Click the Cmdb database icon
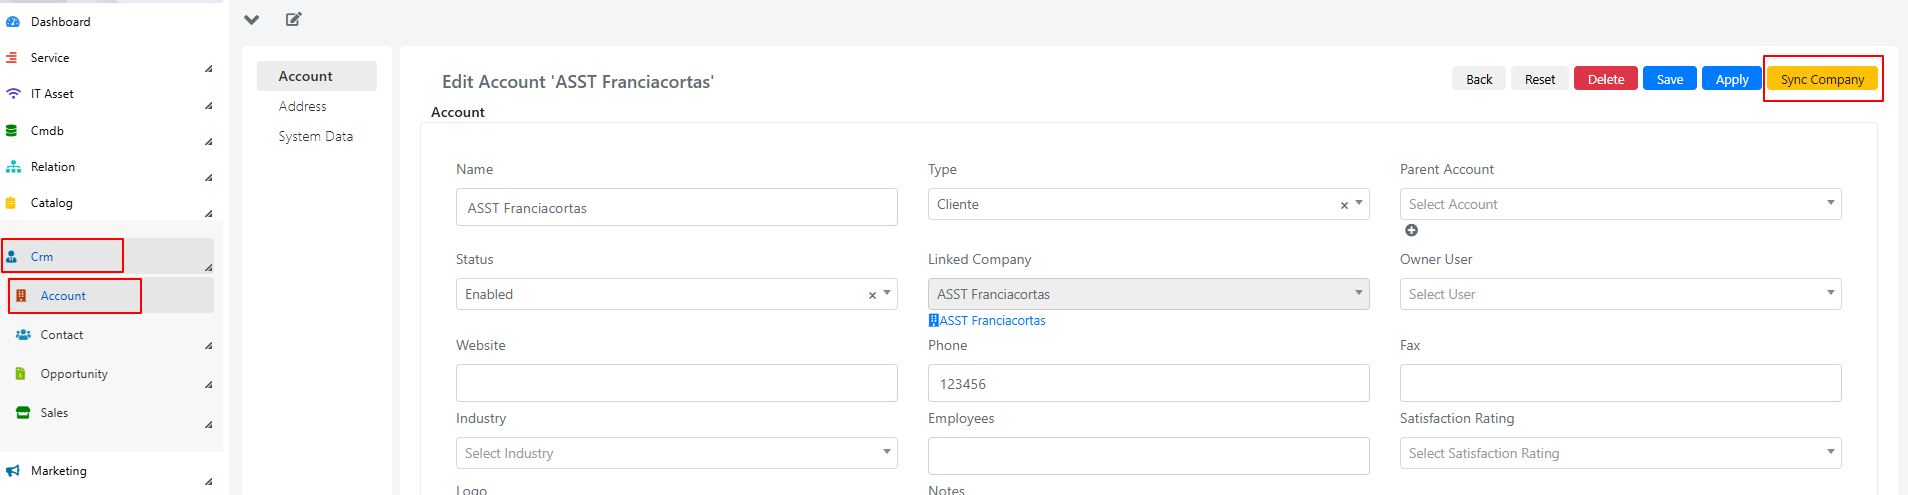This screenshot has width=1908, height=495. click(12, 131)
